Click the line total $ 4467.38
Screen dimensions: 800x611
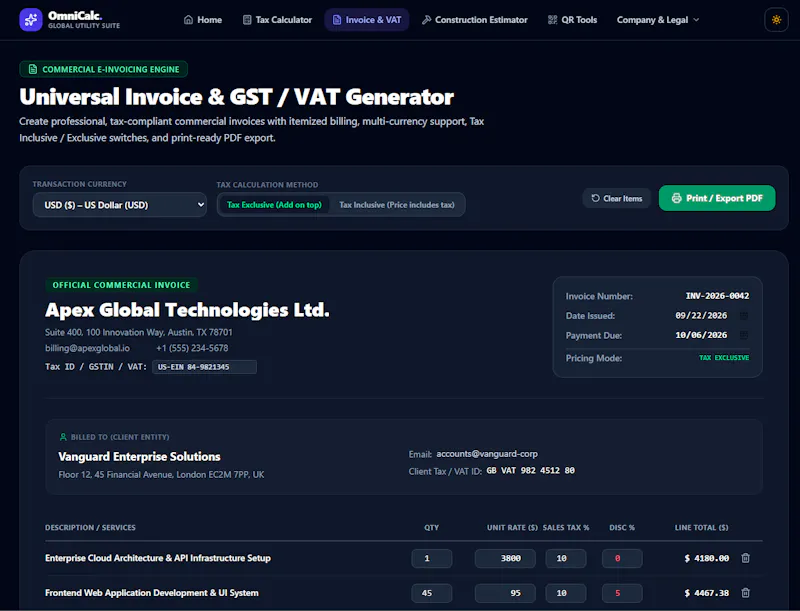[706, 593]
